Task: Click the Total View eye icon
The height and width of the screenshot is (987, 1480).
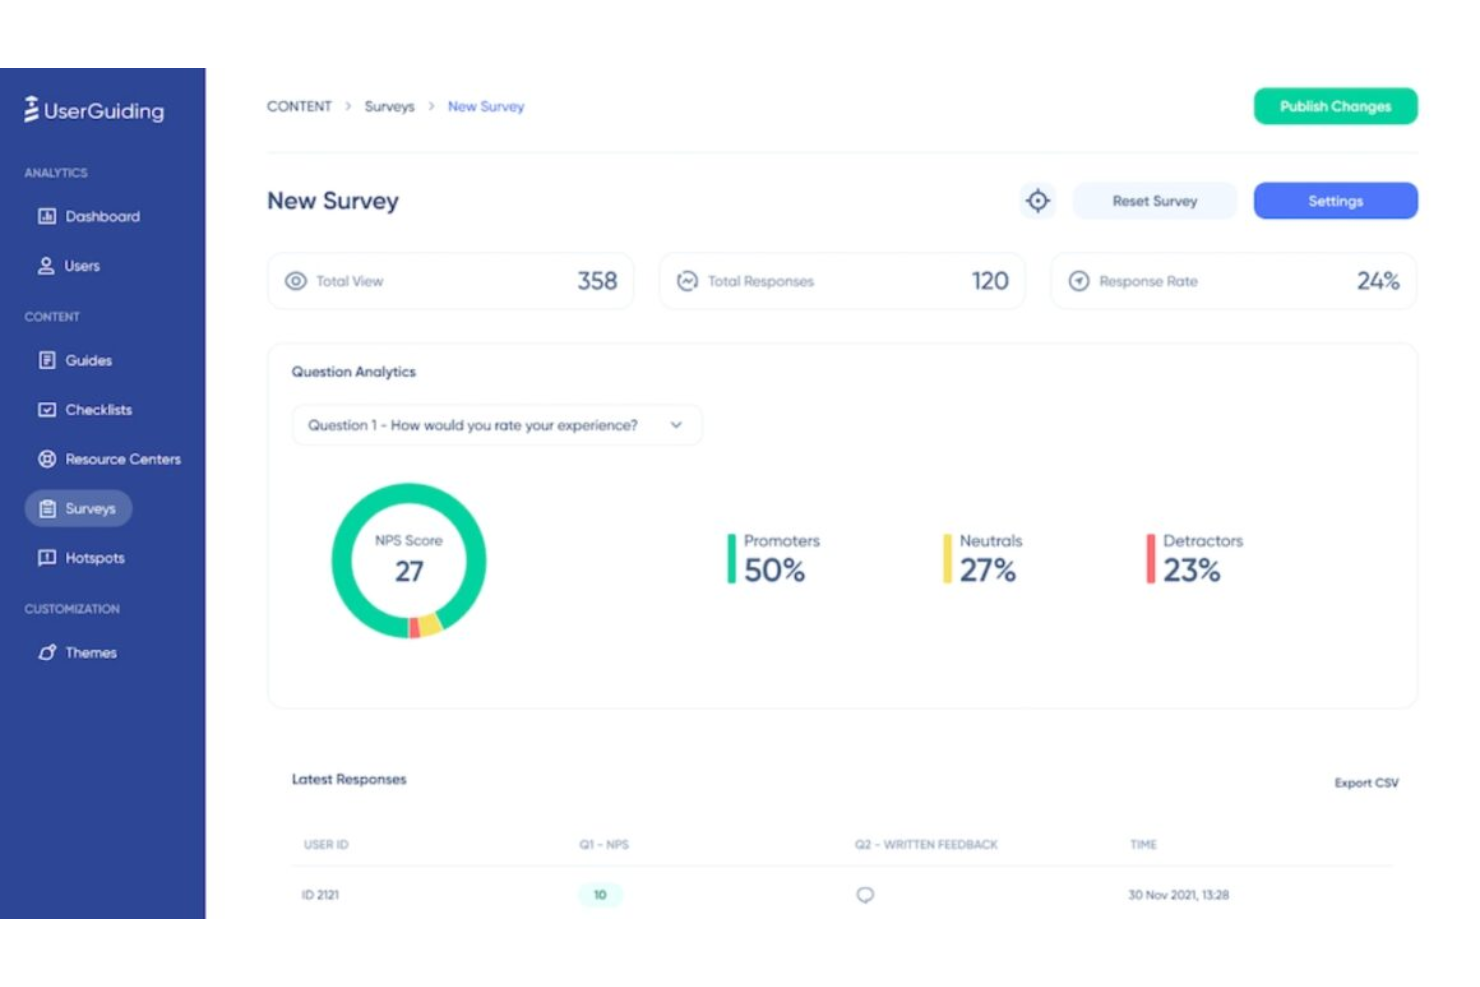Action: [x=296, y=281]
